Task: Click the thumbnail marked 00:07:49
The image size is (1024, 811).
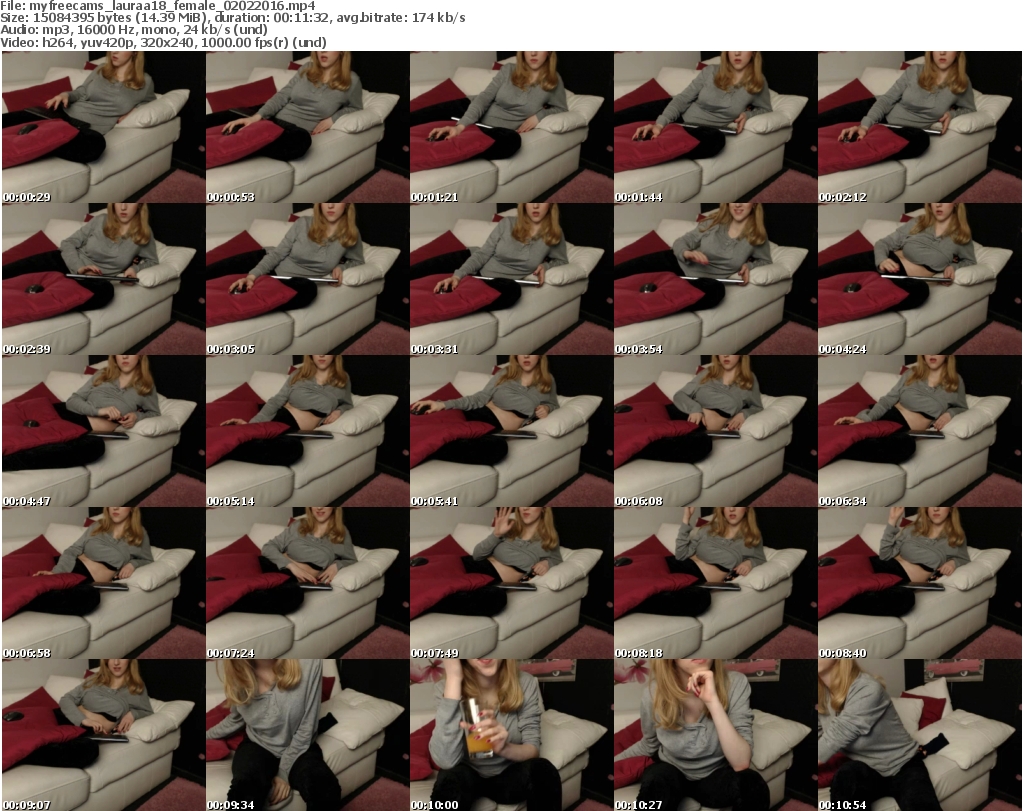Action: [x=511, y=583]
